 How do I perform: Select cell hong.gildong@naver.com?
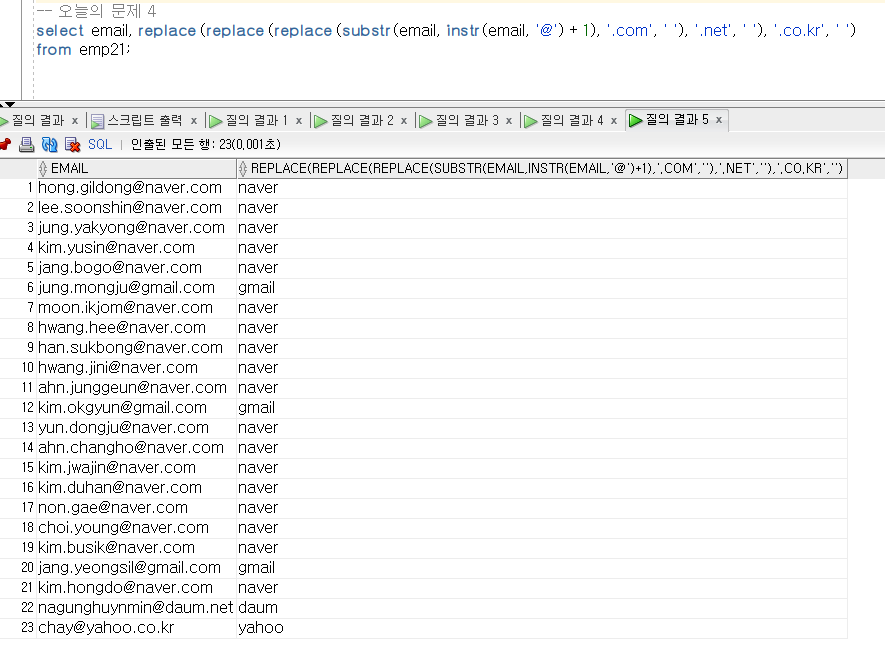137,187
